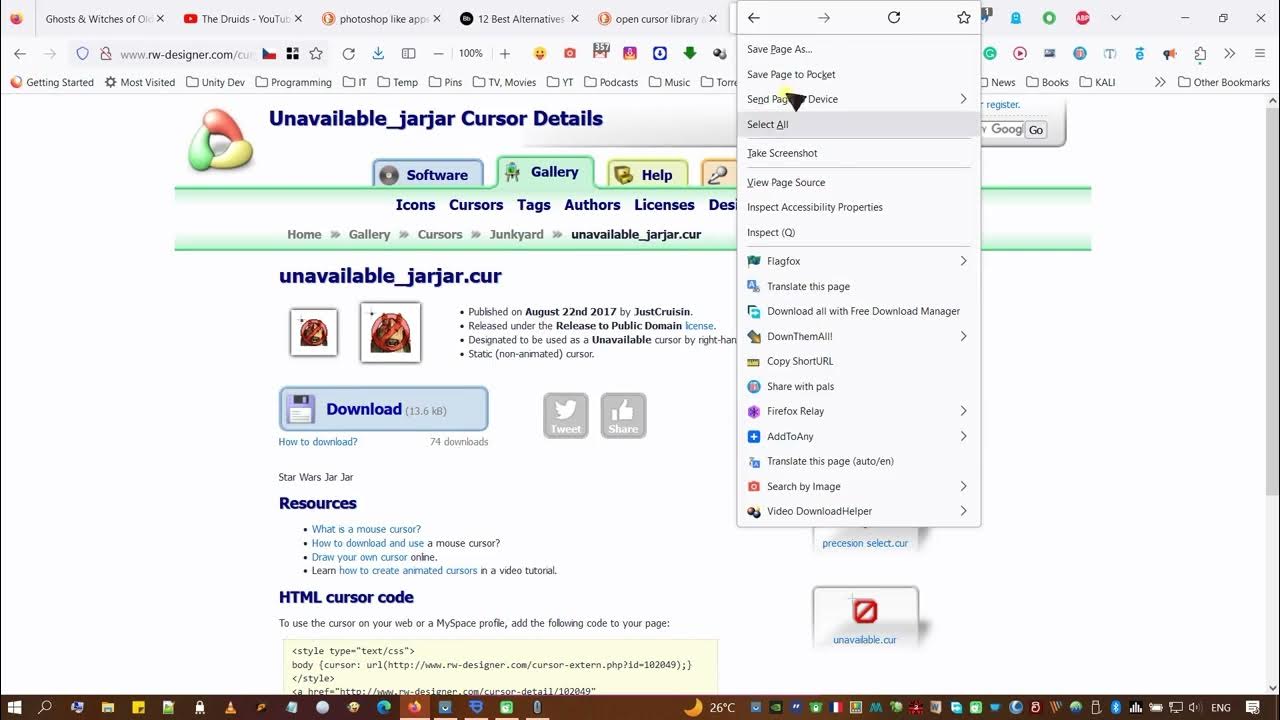Choose Take Screenshot from the context menu
This screenshot has height=720, width=1280.
point(858,153)
